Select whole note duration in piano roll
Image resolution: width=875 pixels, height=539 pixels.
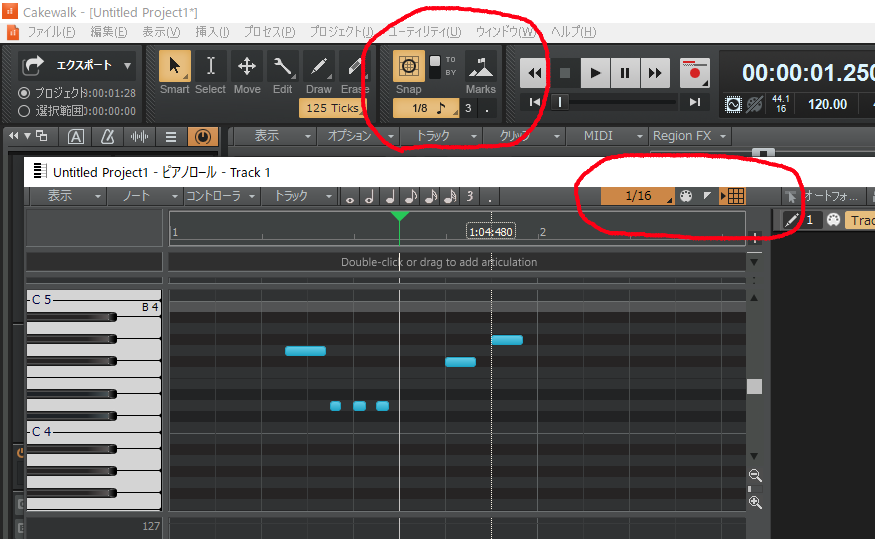350,197
